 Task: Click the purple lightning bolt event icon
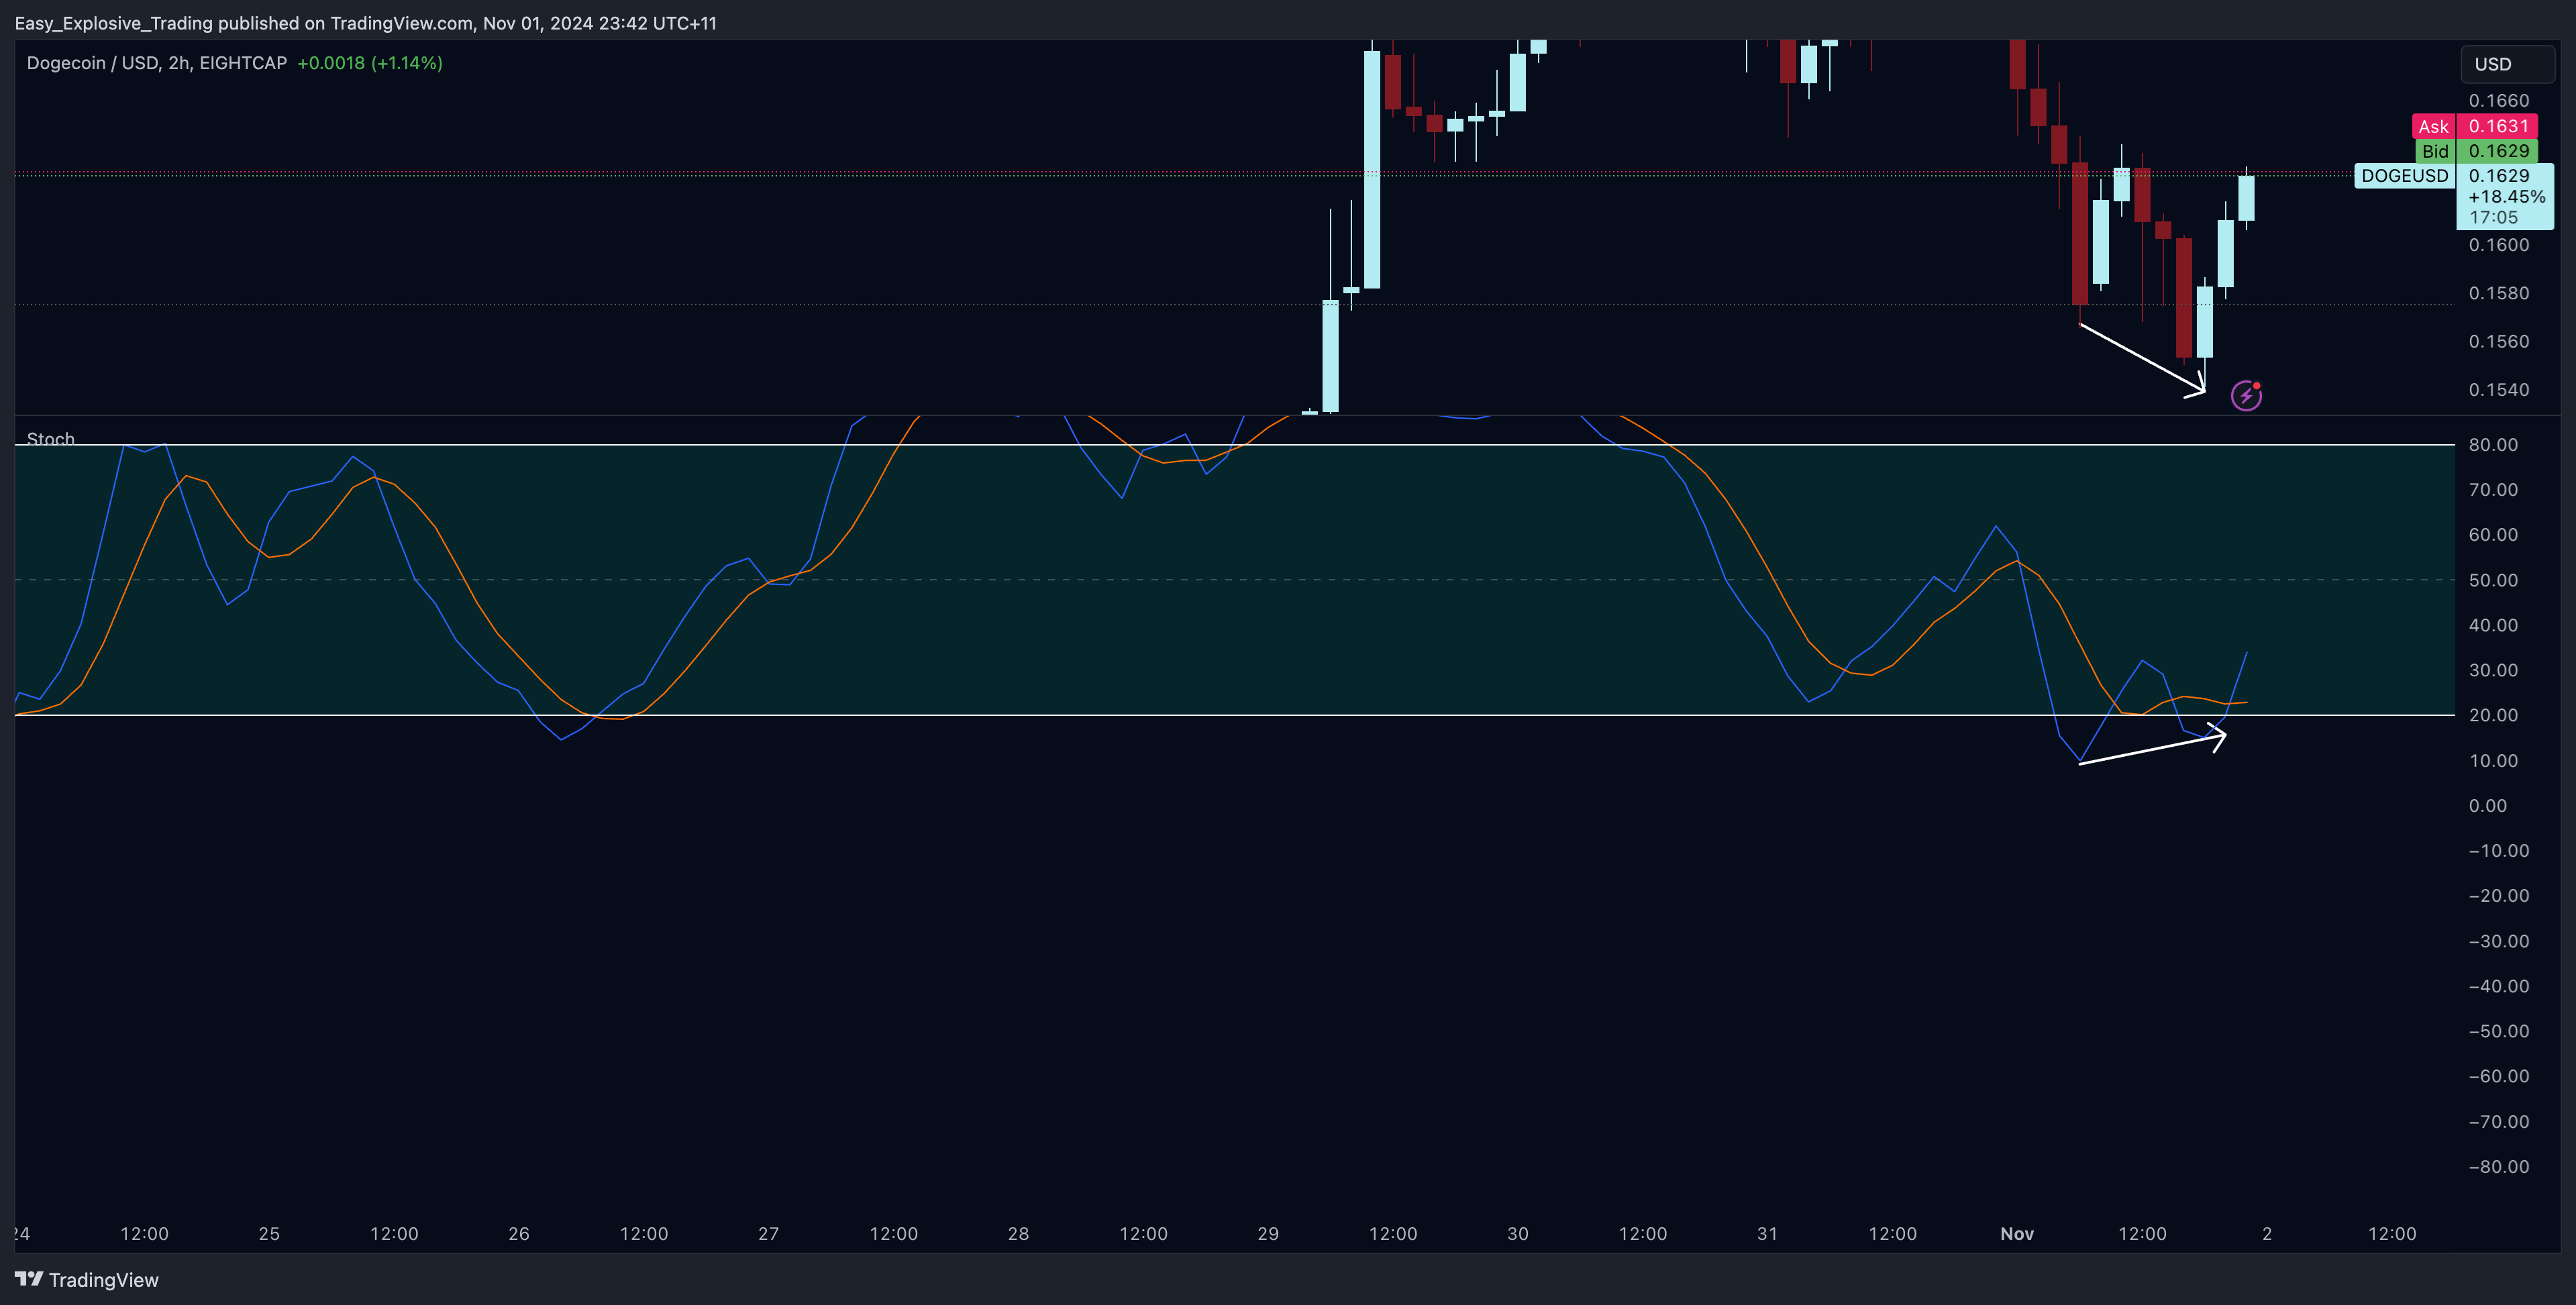tap(2246, 396)
